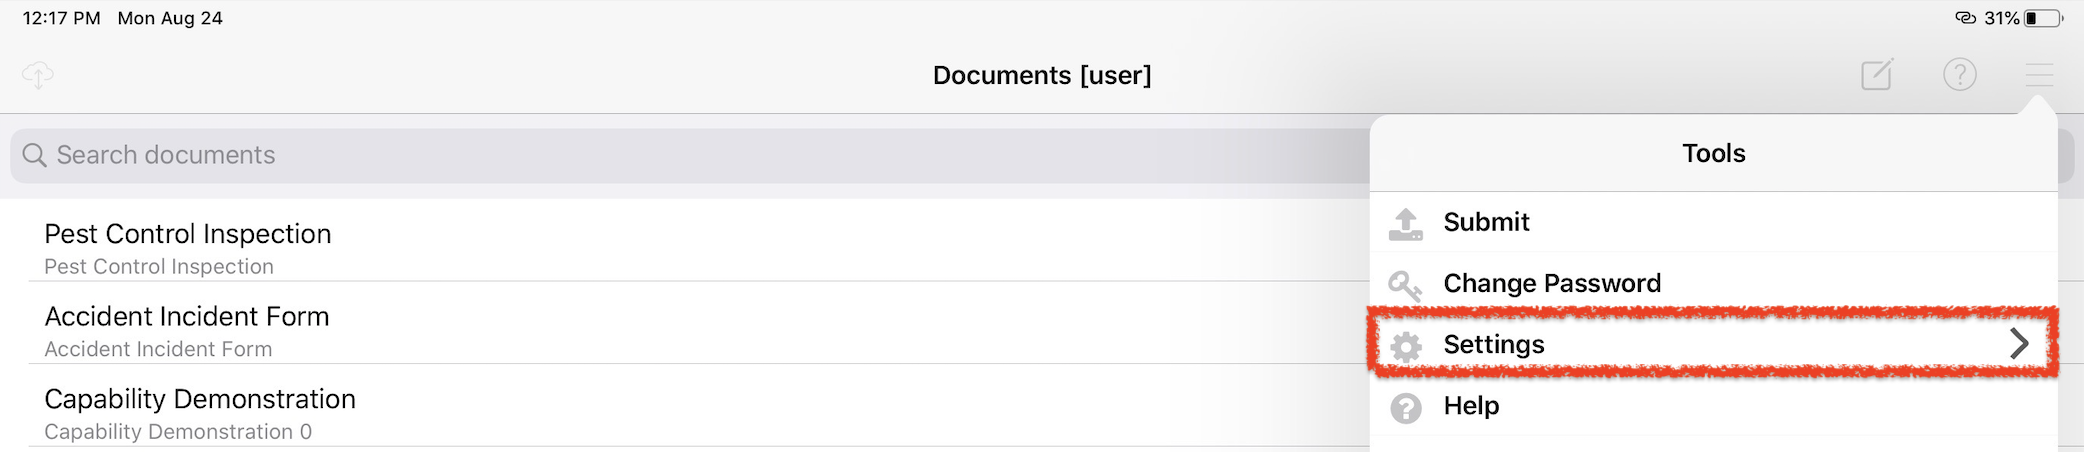2084x452 pixels.
Task: Expand Settings using the right chevron
Action: click(x=2019, y=344)
